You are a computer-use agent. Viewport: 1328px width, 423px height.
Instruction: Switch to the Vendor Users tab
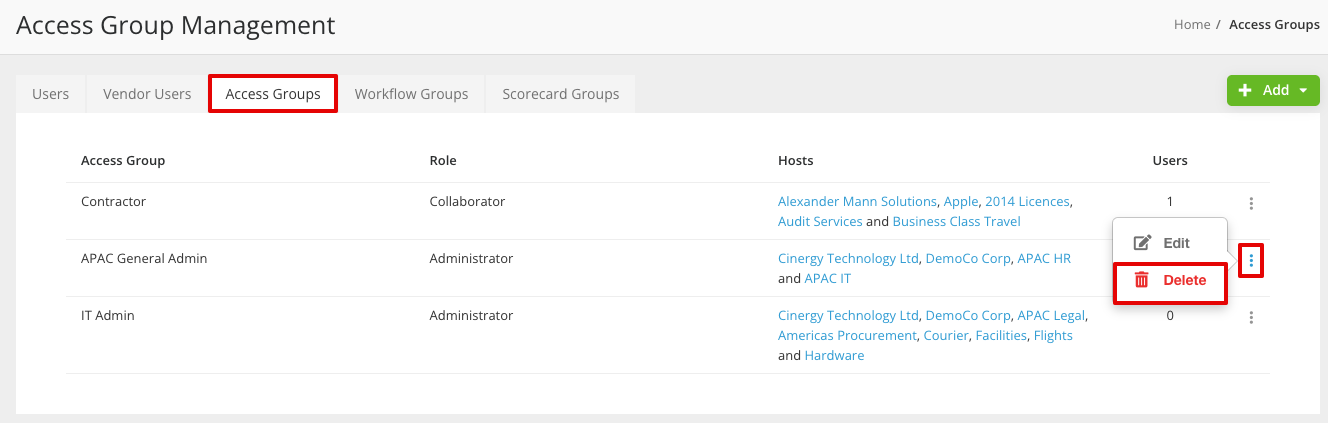[147, 94]
